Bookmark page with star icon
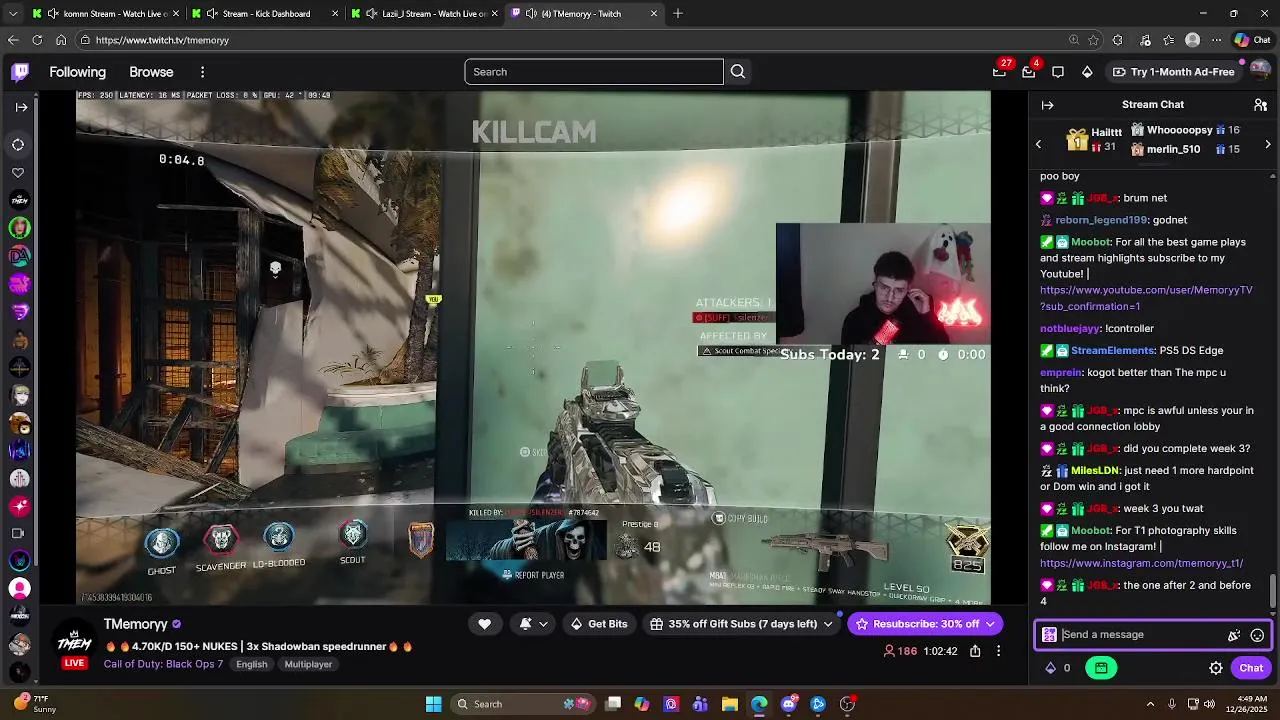The image size is (1280, 720). [x=1093, y=40]
